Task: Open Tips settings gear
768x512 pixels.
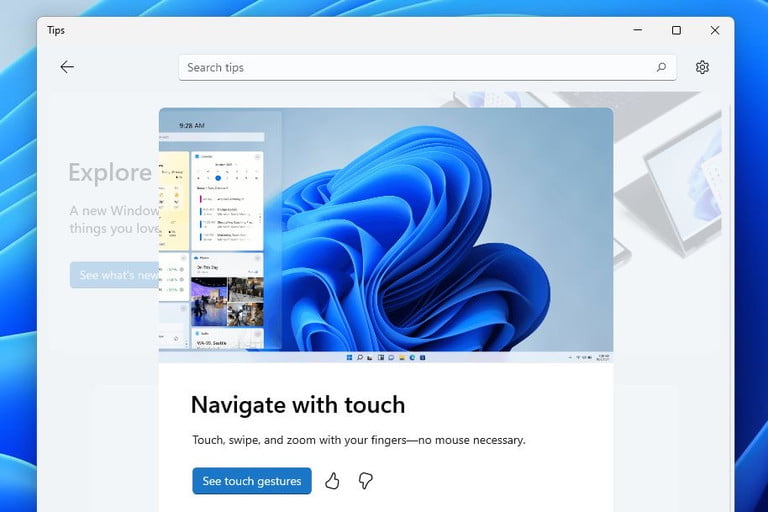Action: click(702, 67)
